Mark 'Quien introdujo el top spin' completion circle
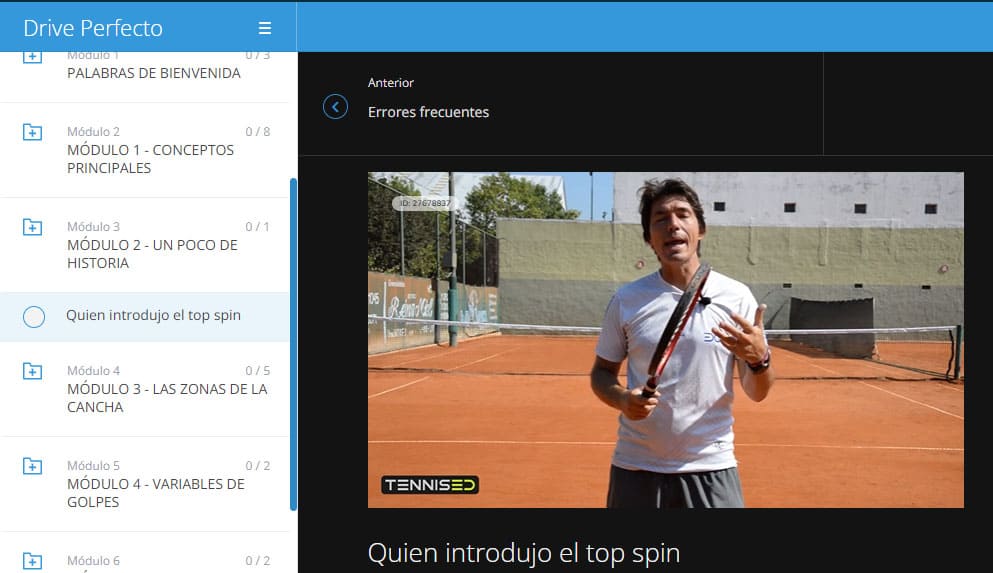This screenshot has height=573, width=993. (x=34, y=317)
